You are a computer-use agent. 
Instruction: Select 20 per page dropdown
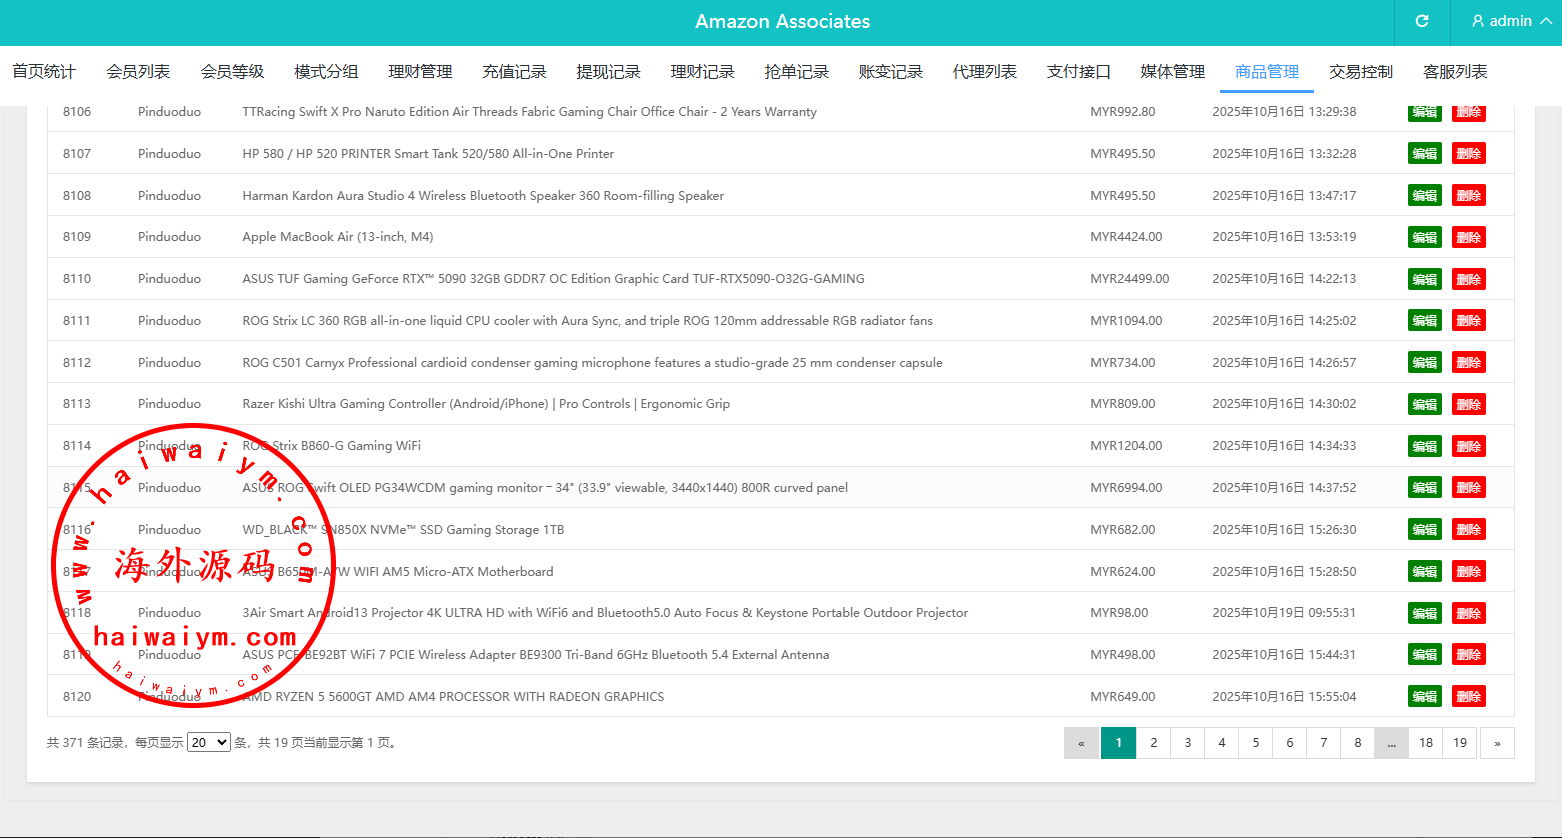(208, 743)
